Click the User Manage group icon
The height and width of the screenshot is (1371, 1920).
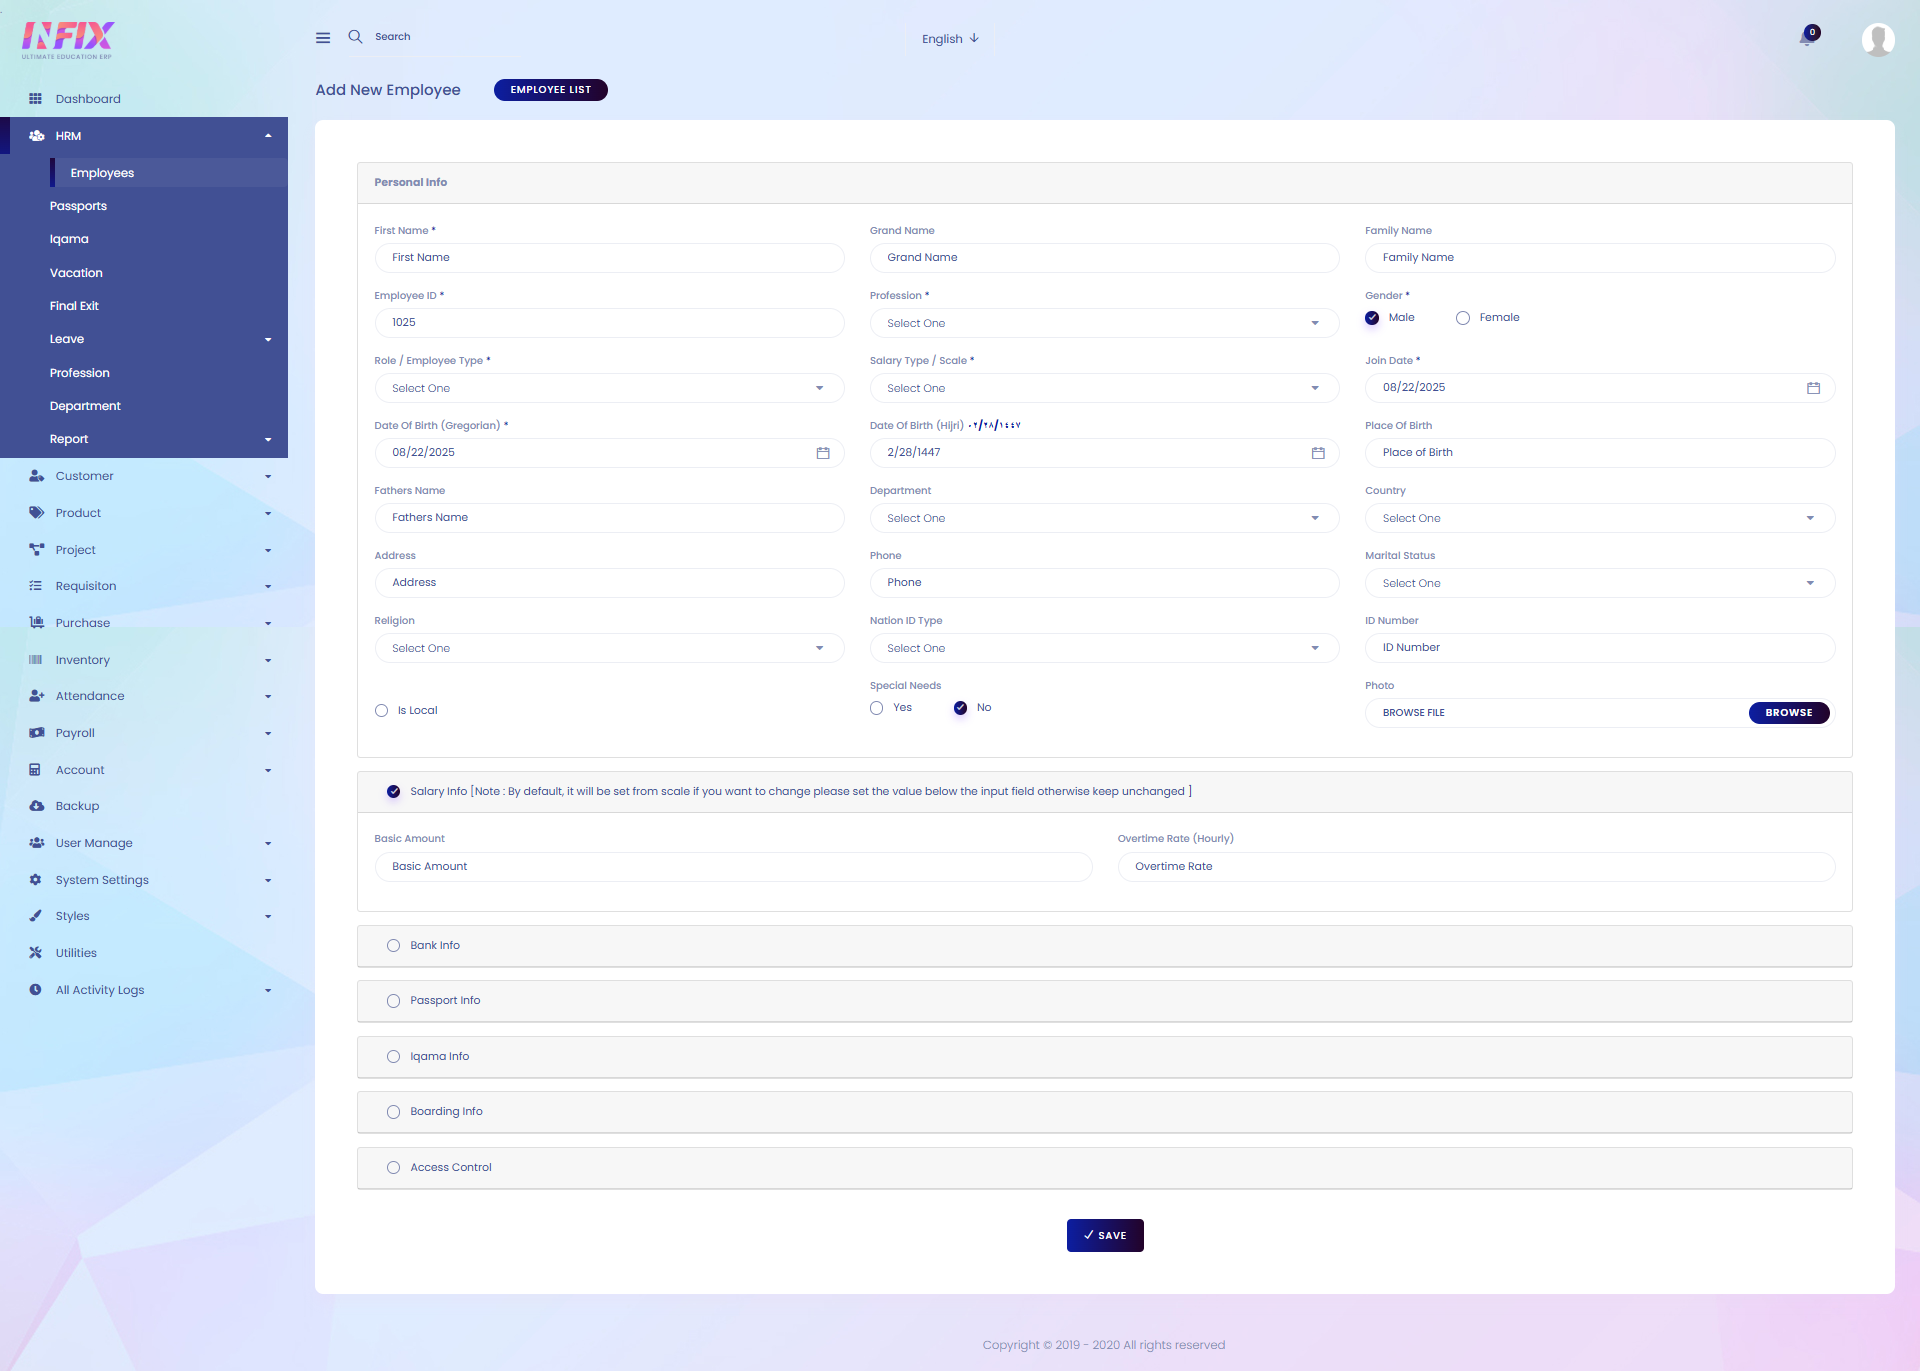click(x=37, y=843)
